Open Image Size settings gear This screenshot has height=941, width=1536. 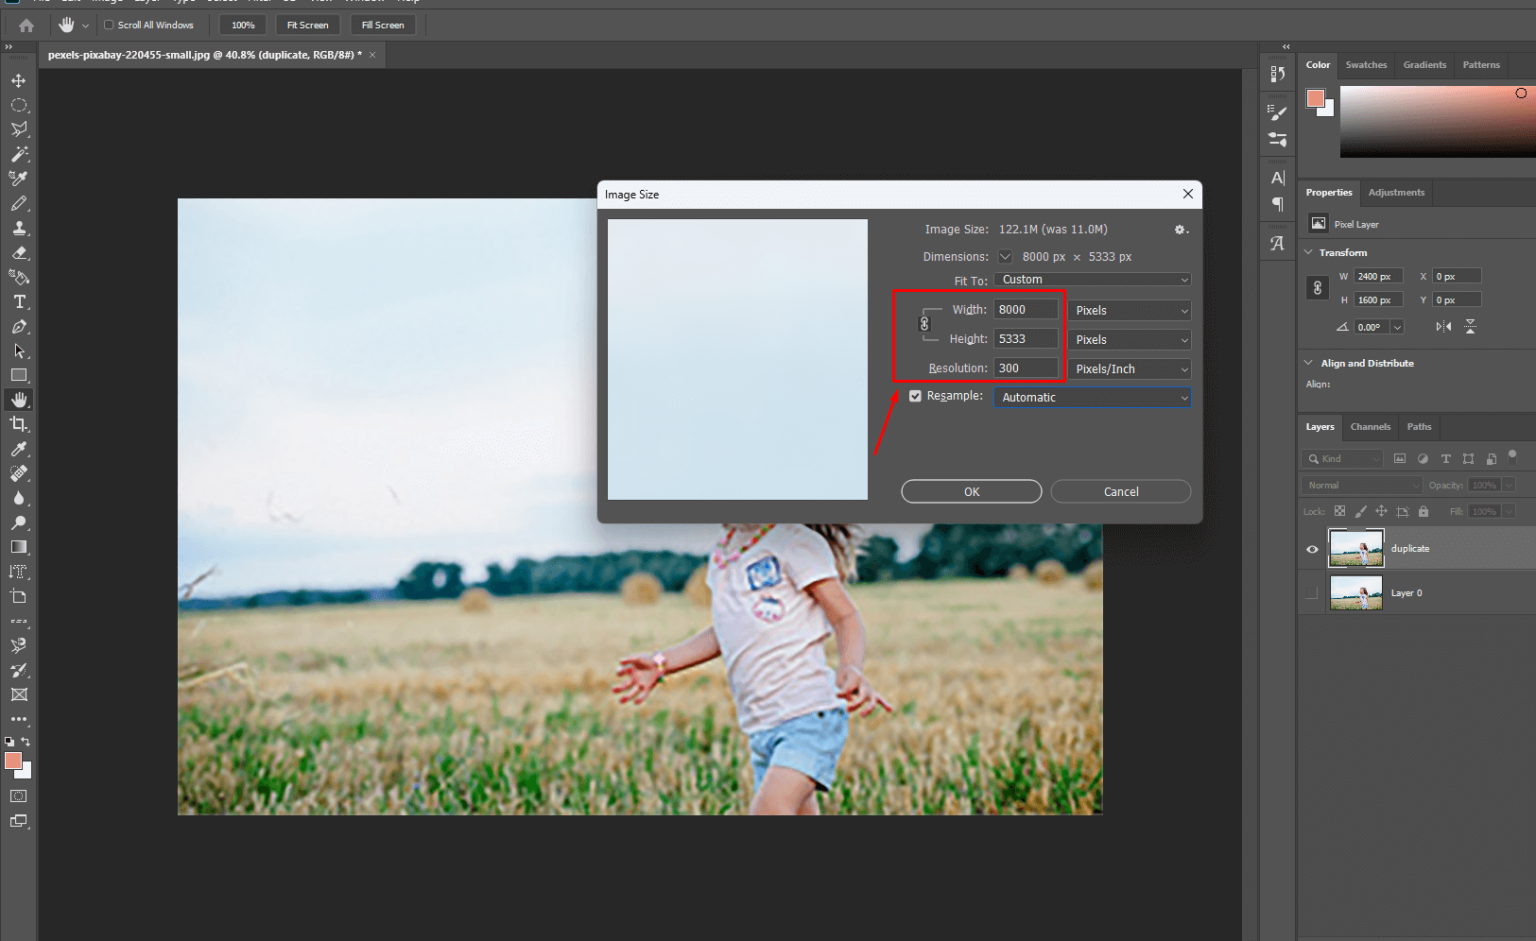pos(1180,230)
